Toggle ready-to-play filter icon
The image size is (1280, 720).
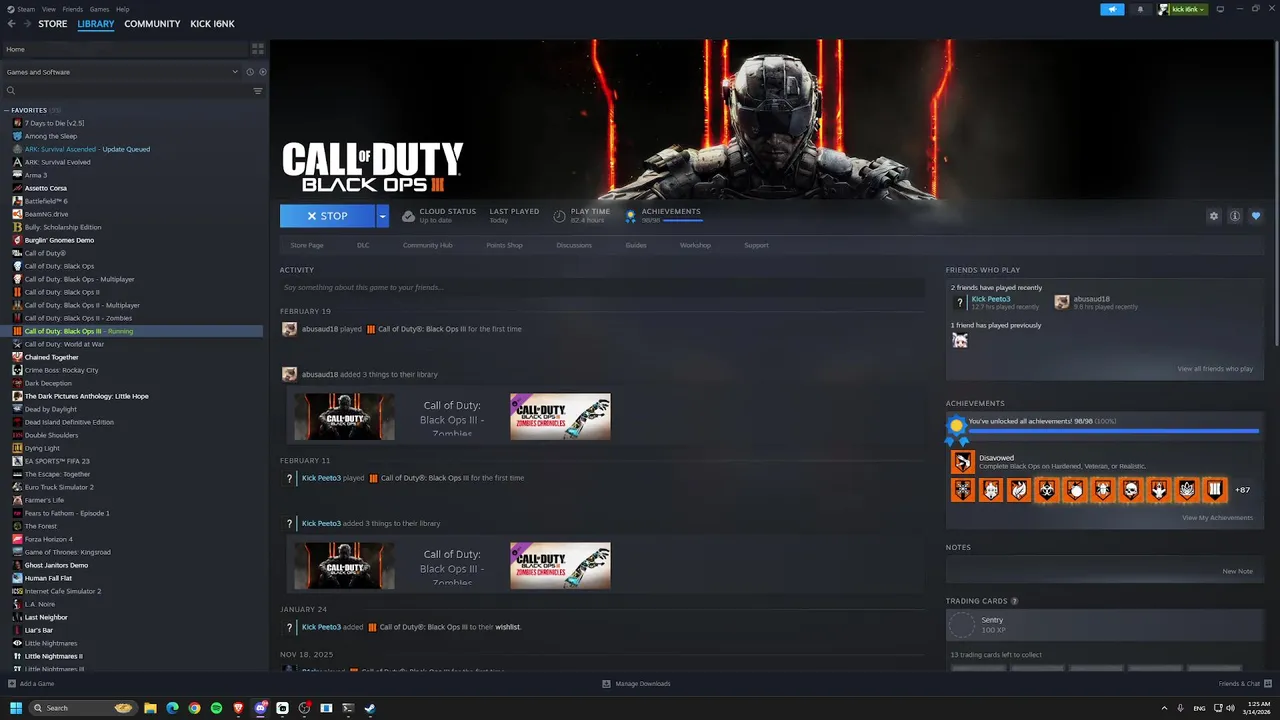coord(263,72)
